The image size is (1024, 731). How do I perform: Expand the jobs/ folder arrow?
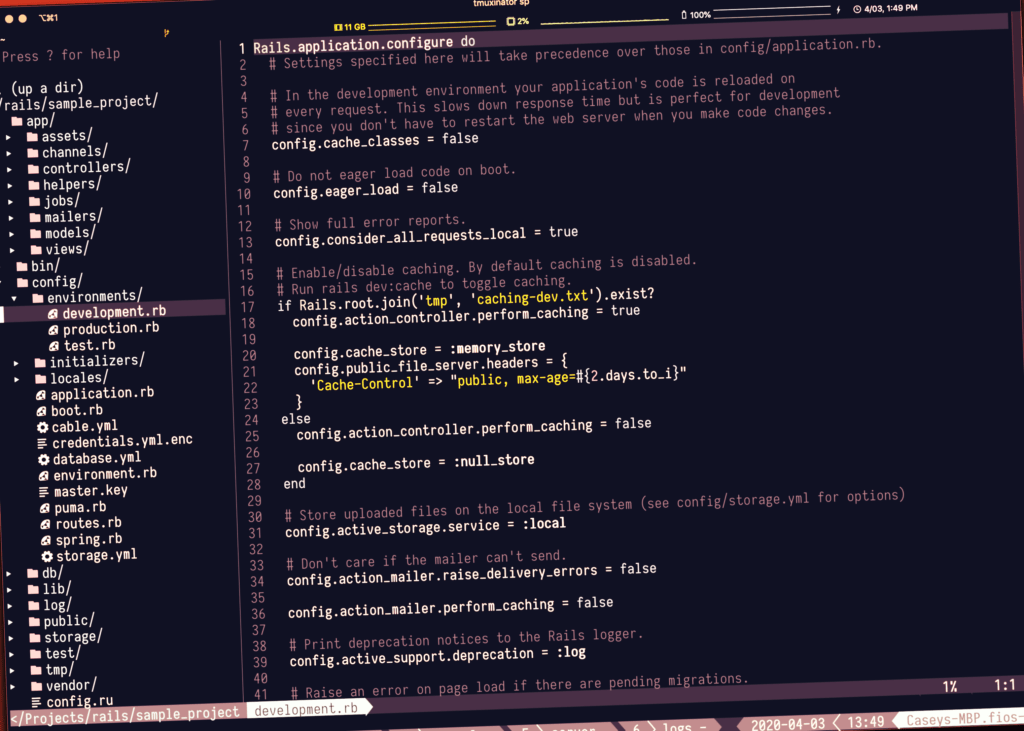coord(10,202)
